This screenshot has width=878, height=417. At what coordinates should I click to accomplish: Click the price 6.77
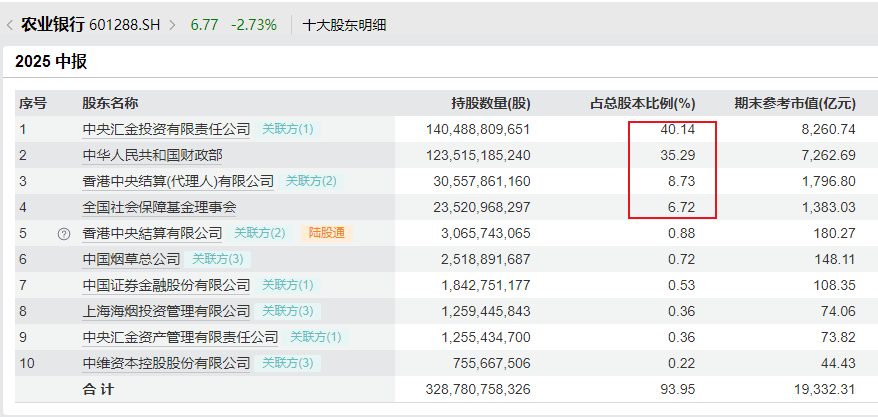204,25
